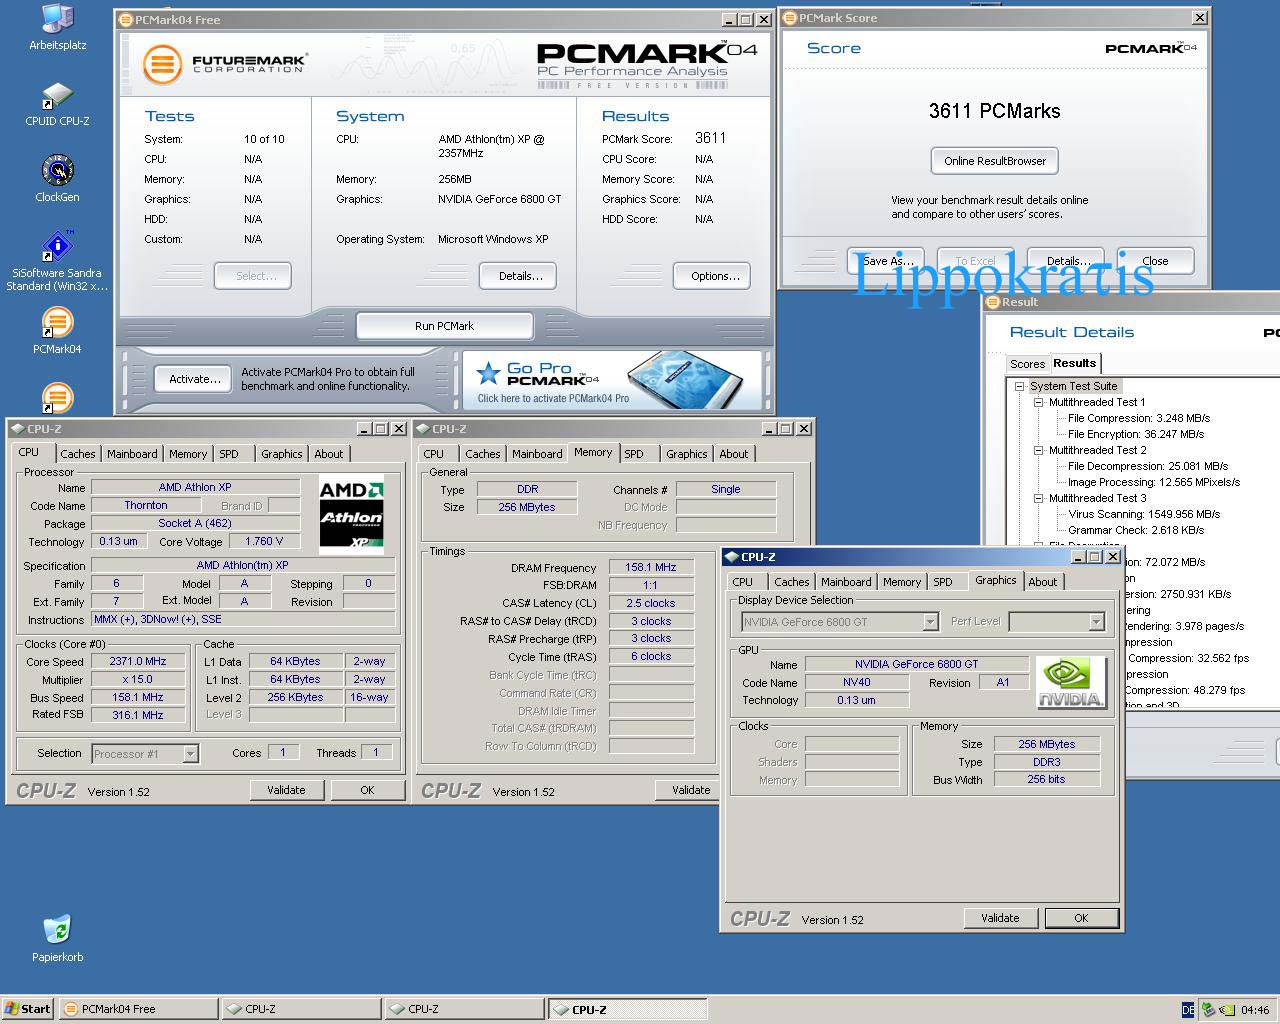The image size is (1280, 1024).
Task: Open the Perf Level dropdown
Action: 1096,622
